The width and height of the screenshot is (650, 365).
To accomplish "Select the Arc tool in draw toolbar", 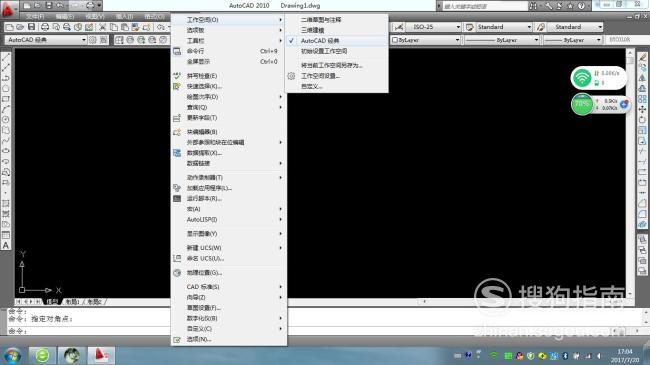I will click(x=6, y=109).
